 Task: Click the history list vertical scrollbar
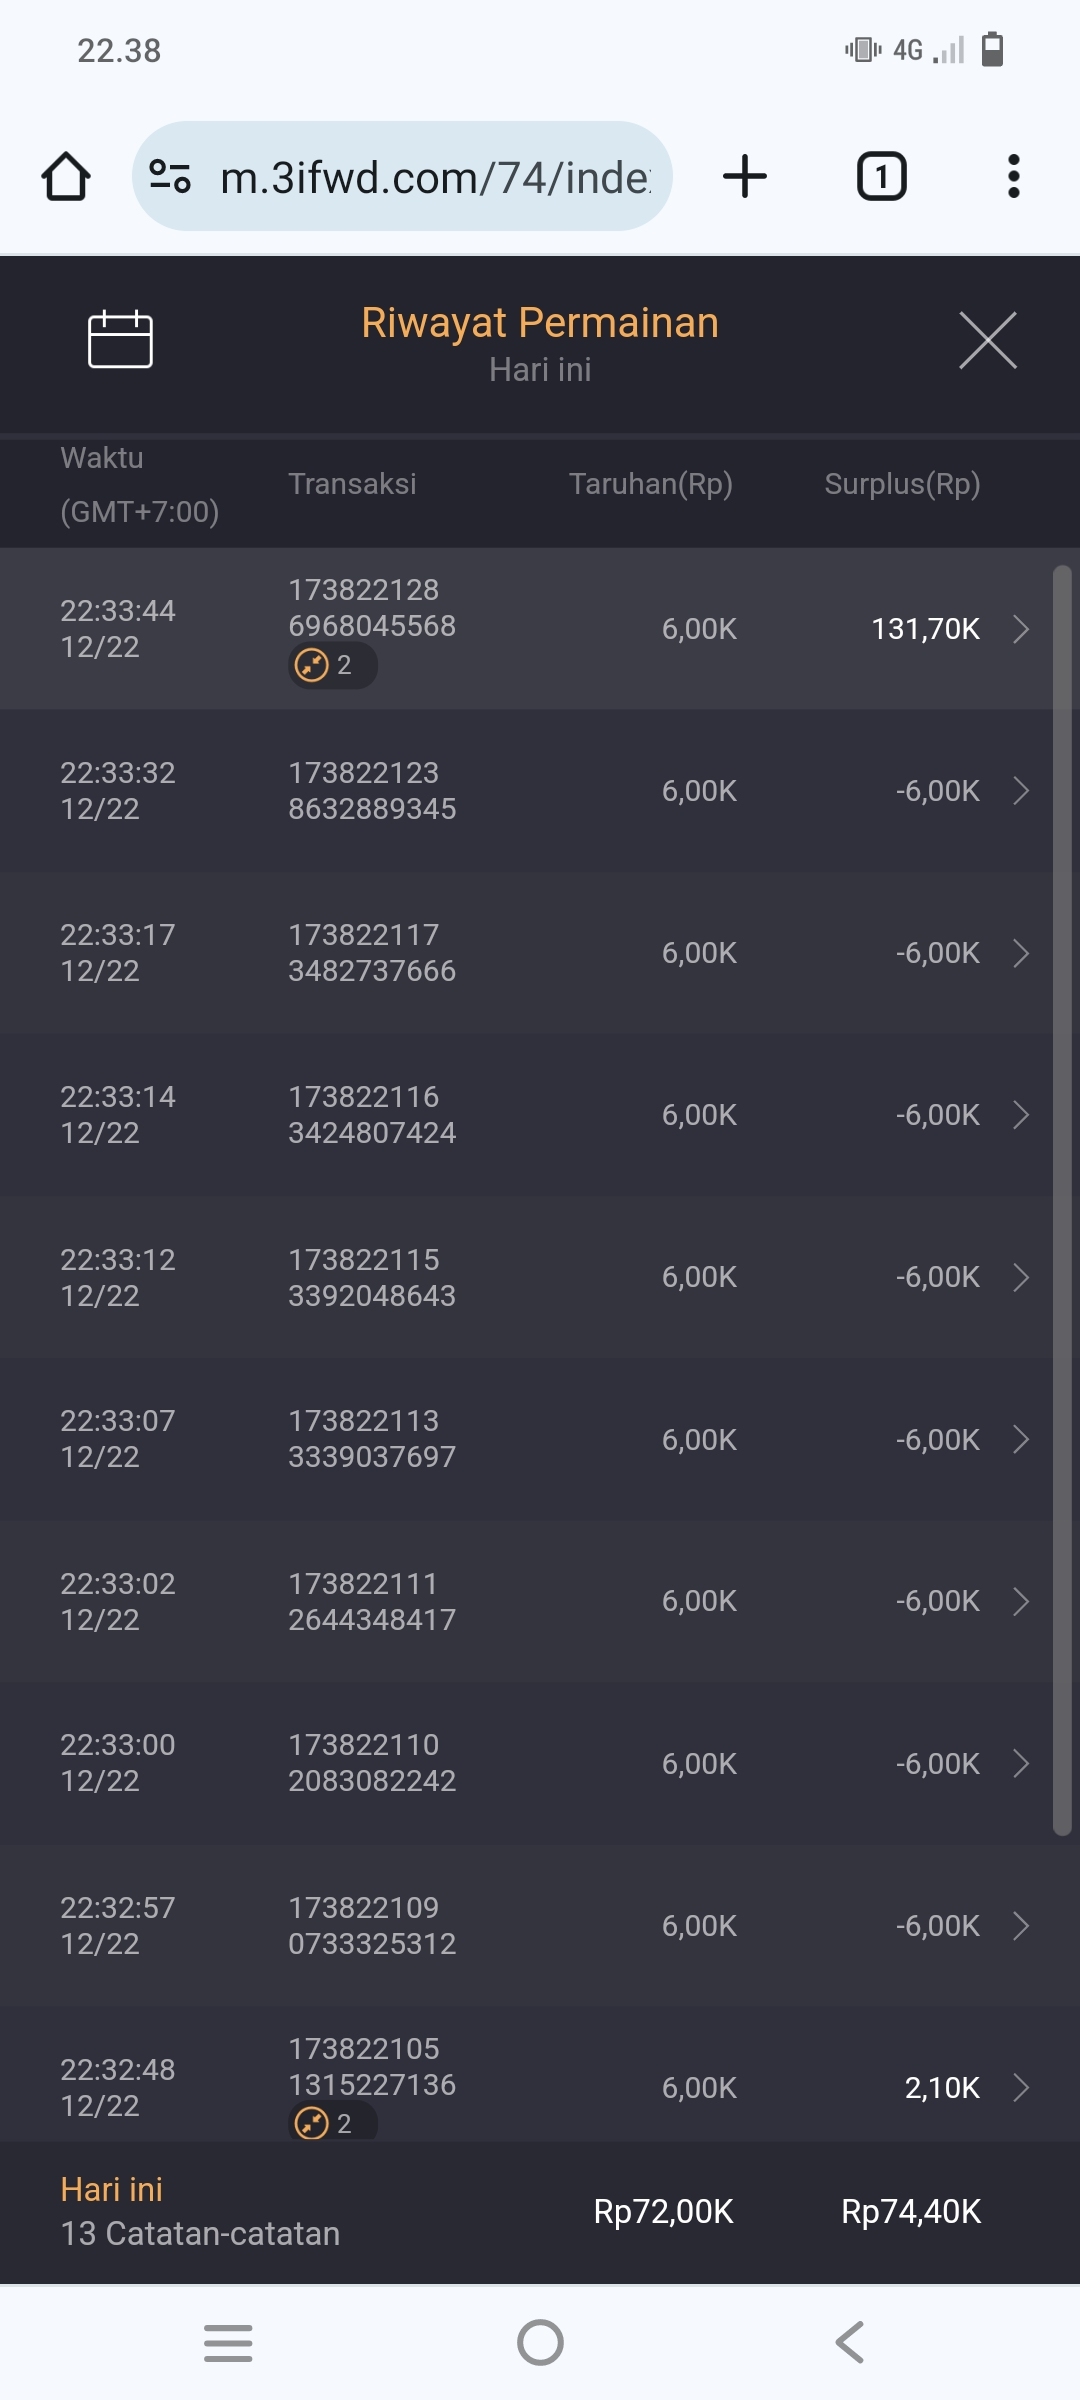pyautogui.click(x=1062, y=1200)
